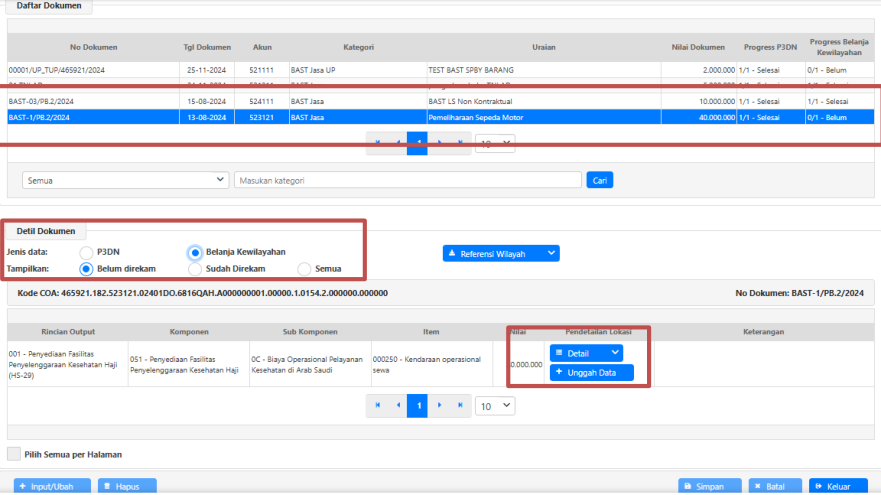Open the Semua category filter dropdown
The image size is (881, 495).
pyautogui.click(x=125, y=180)
